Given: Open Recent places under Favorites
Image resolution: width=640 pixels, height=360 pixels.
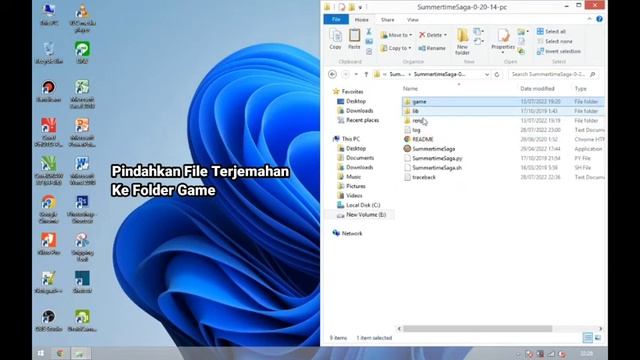Looking at the screenshot, I should pyautogui.click(x=358, y=120).
